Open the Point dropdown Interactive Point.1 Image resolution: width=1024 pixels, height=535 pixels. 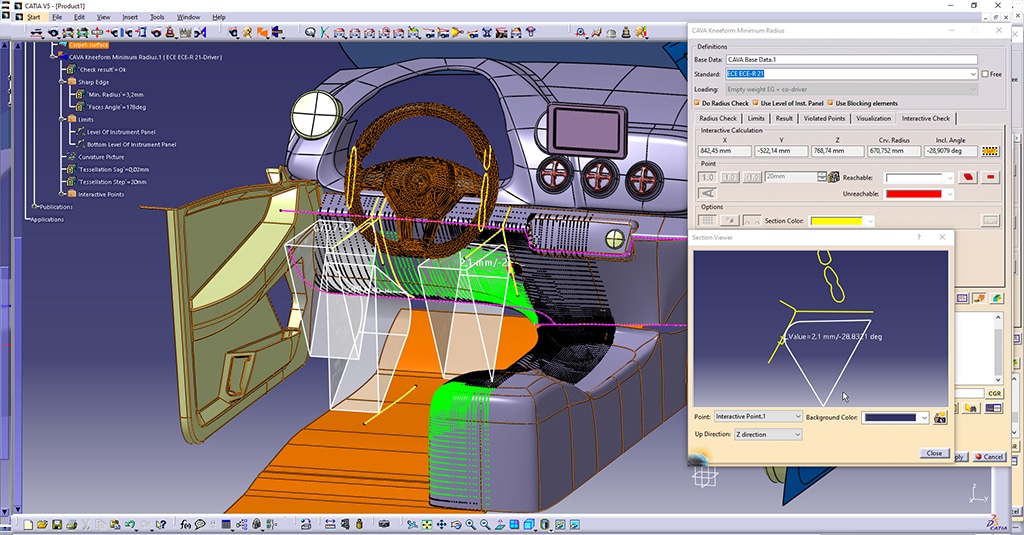click(758, 417)
